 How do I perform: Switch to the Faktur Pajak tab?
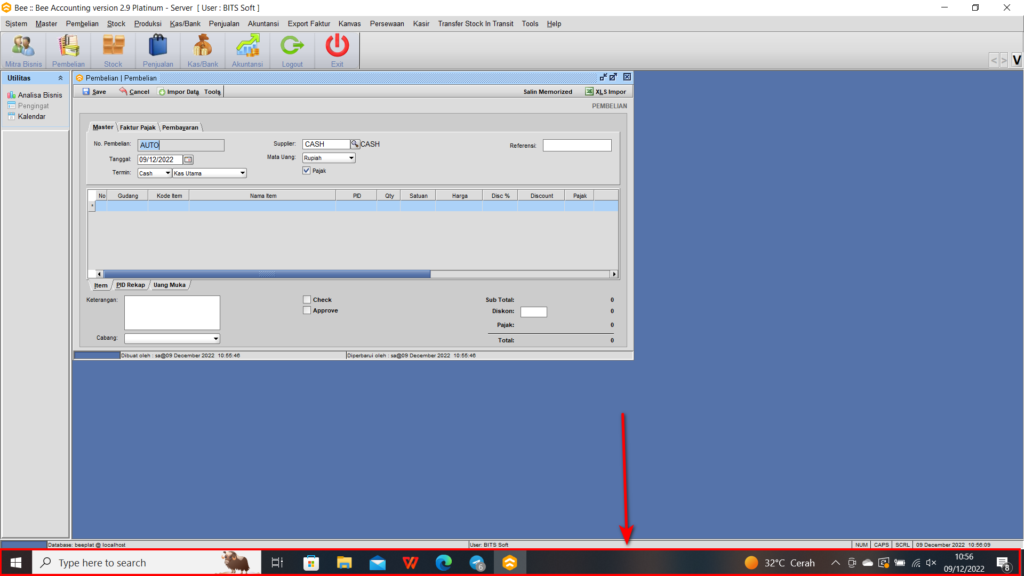pyautogui.click(x=137, y=127)
